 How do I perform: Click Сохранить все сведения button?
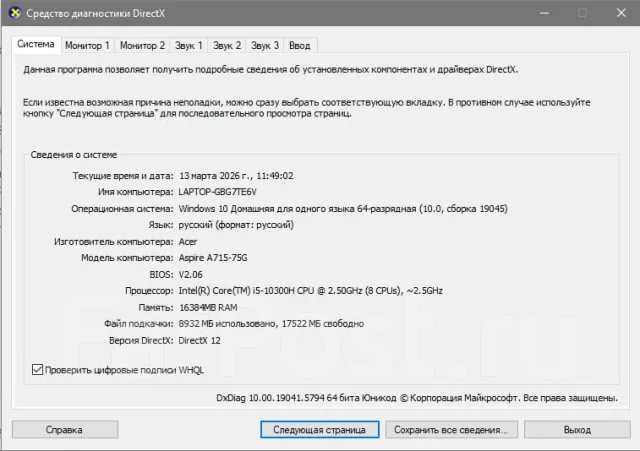451,430
